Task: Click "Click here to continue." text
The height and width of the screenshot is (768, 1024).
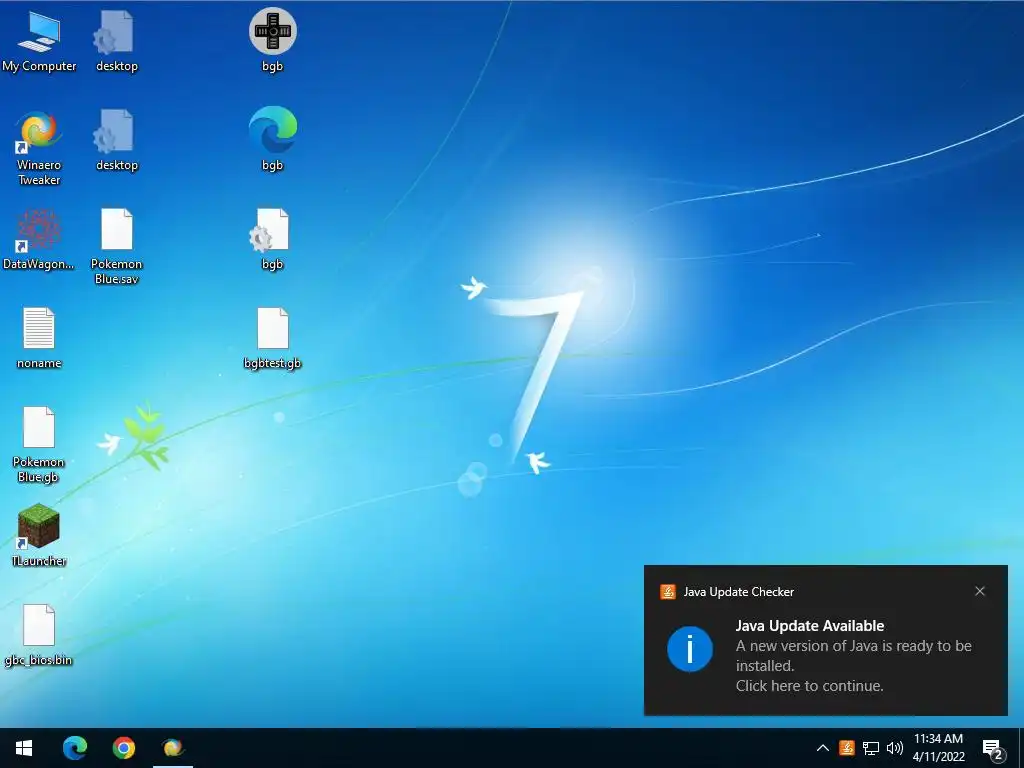Action: [810, 686]
